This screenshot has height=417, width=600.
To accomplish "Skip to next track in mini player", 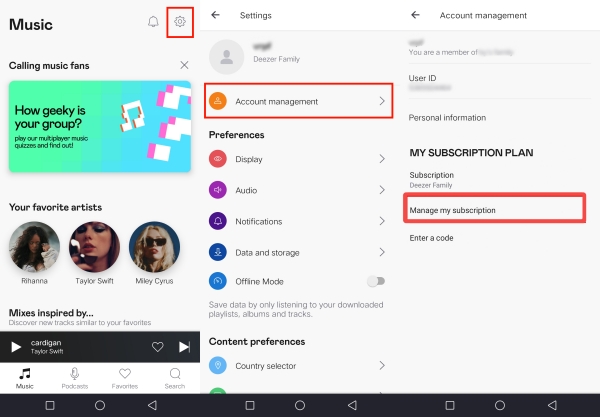I will click(x=184, y=347).
